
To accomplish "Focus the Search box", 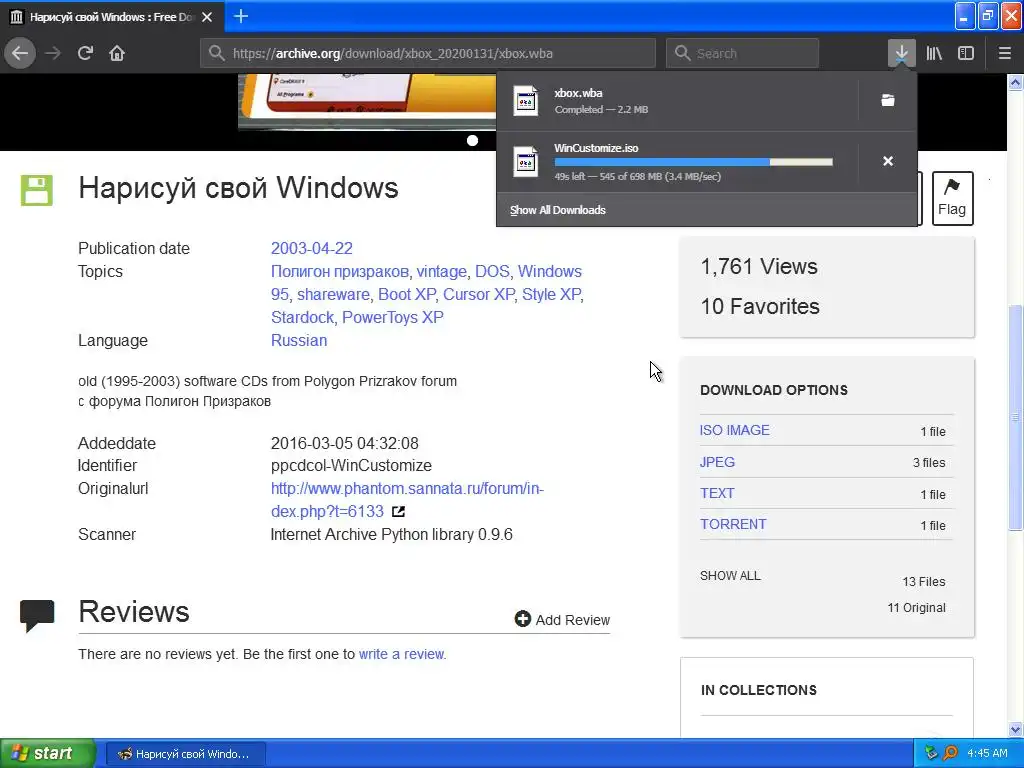I will (x=742, y=53).
